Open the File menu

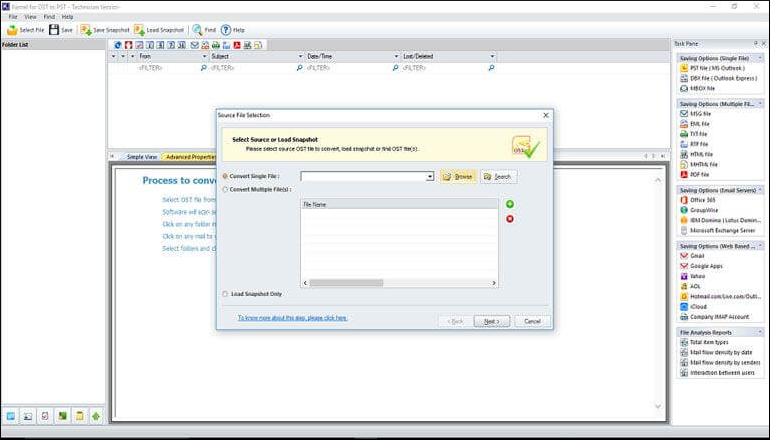tap(13, 17)
